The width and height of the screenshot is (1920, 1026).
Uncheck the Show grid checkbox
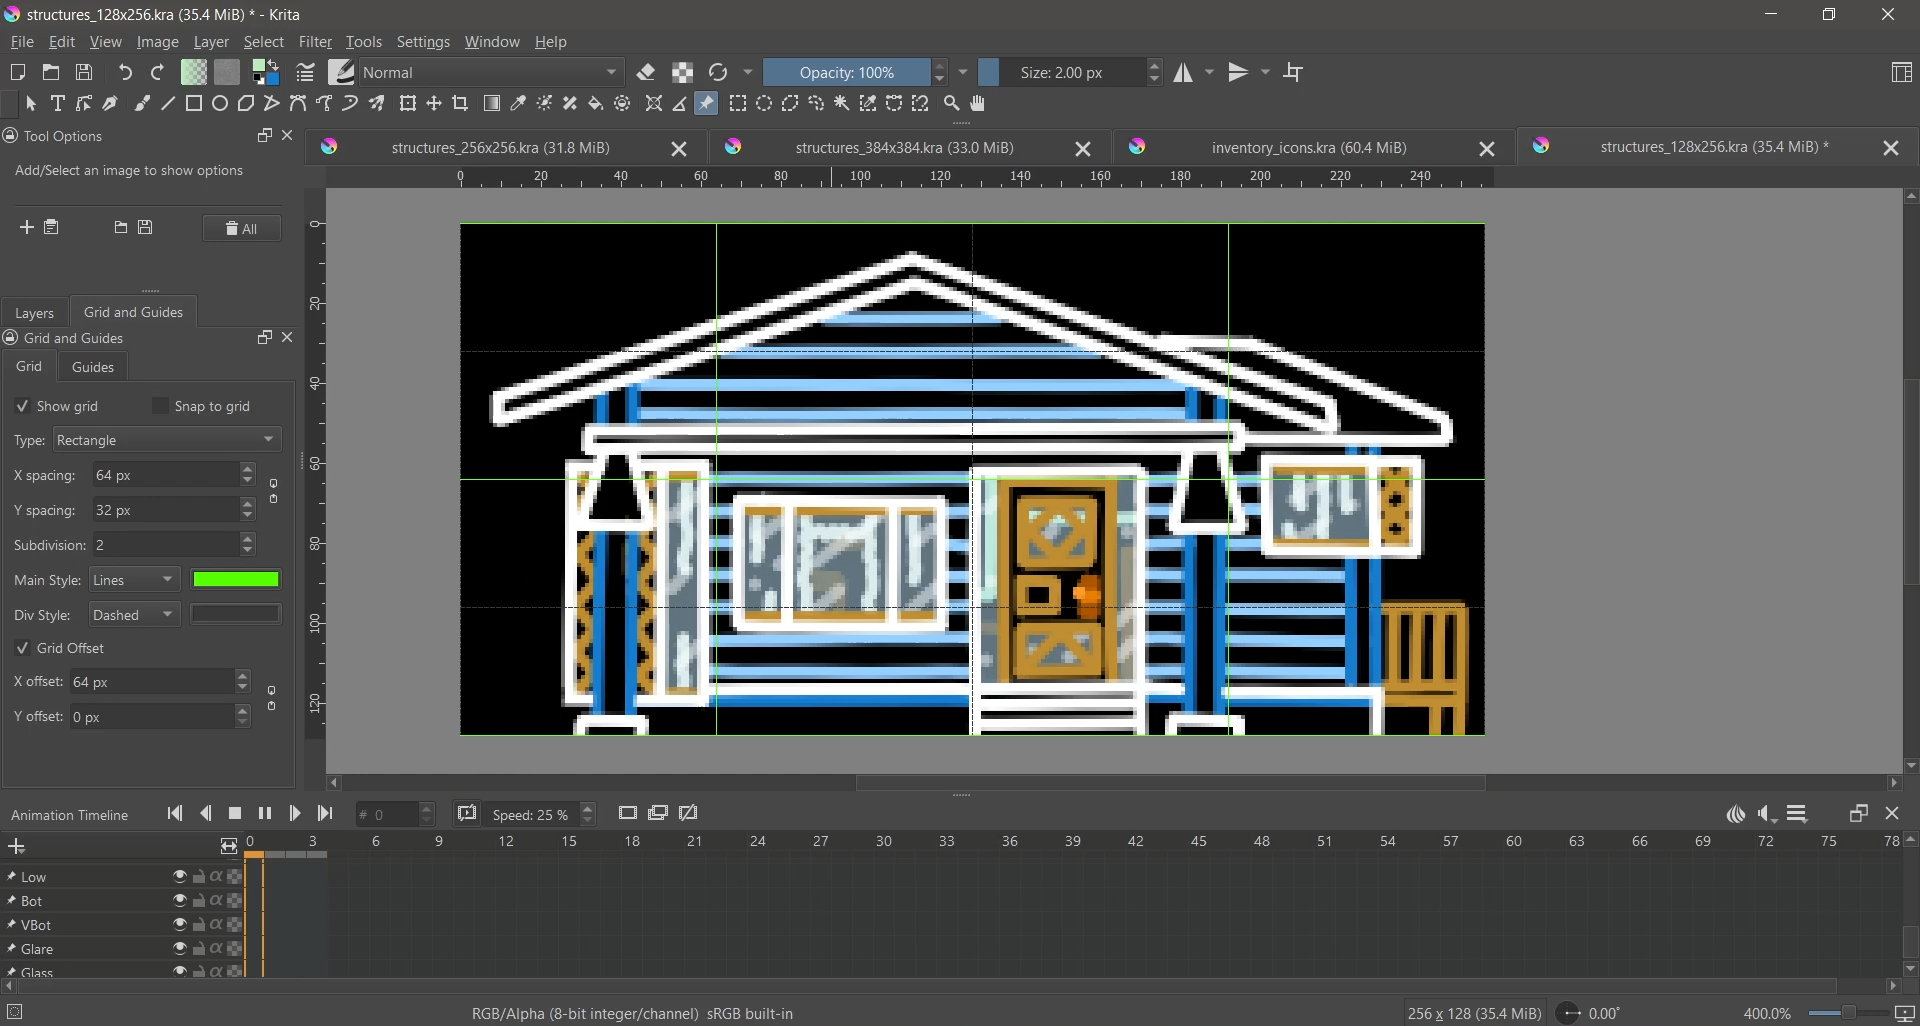click(x=23, y=406)
